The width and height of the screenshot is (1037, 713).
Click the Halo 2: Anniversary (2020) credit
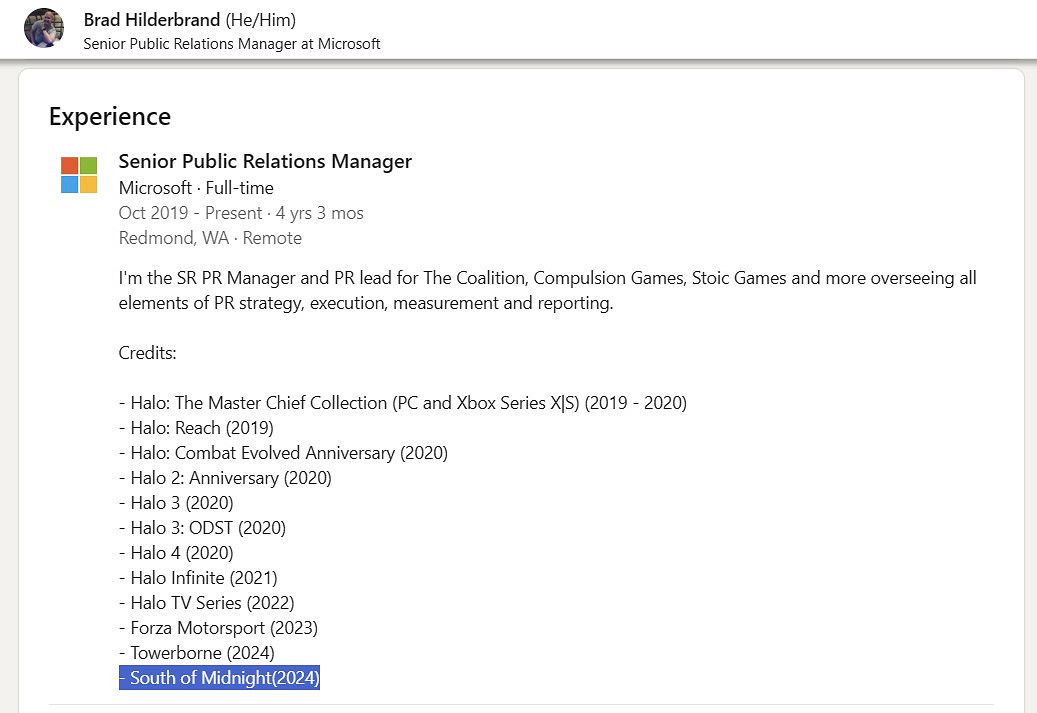[225, 478]
